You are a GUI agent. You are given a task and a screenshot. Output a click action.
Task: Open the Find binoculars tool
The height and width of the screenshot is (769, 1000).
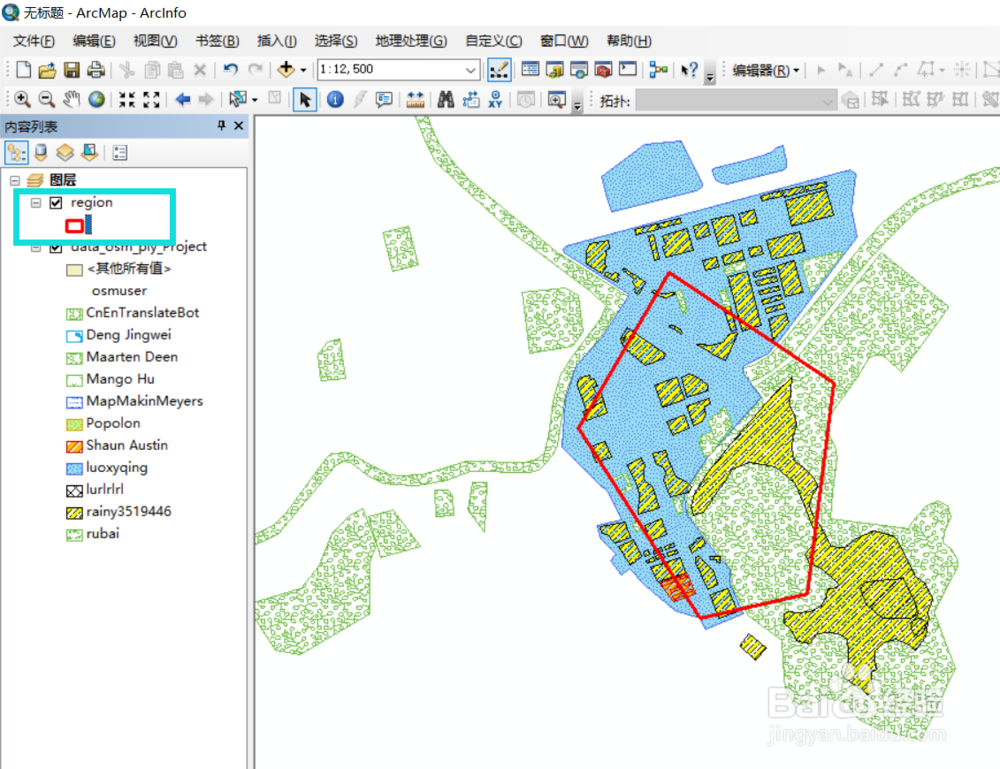point(446,99)
